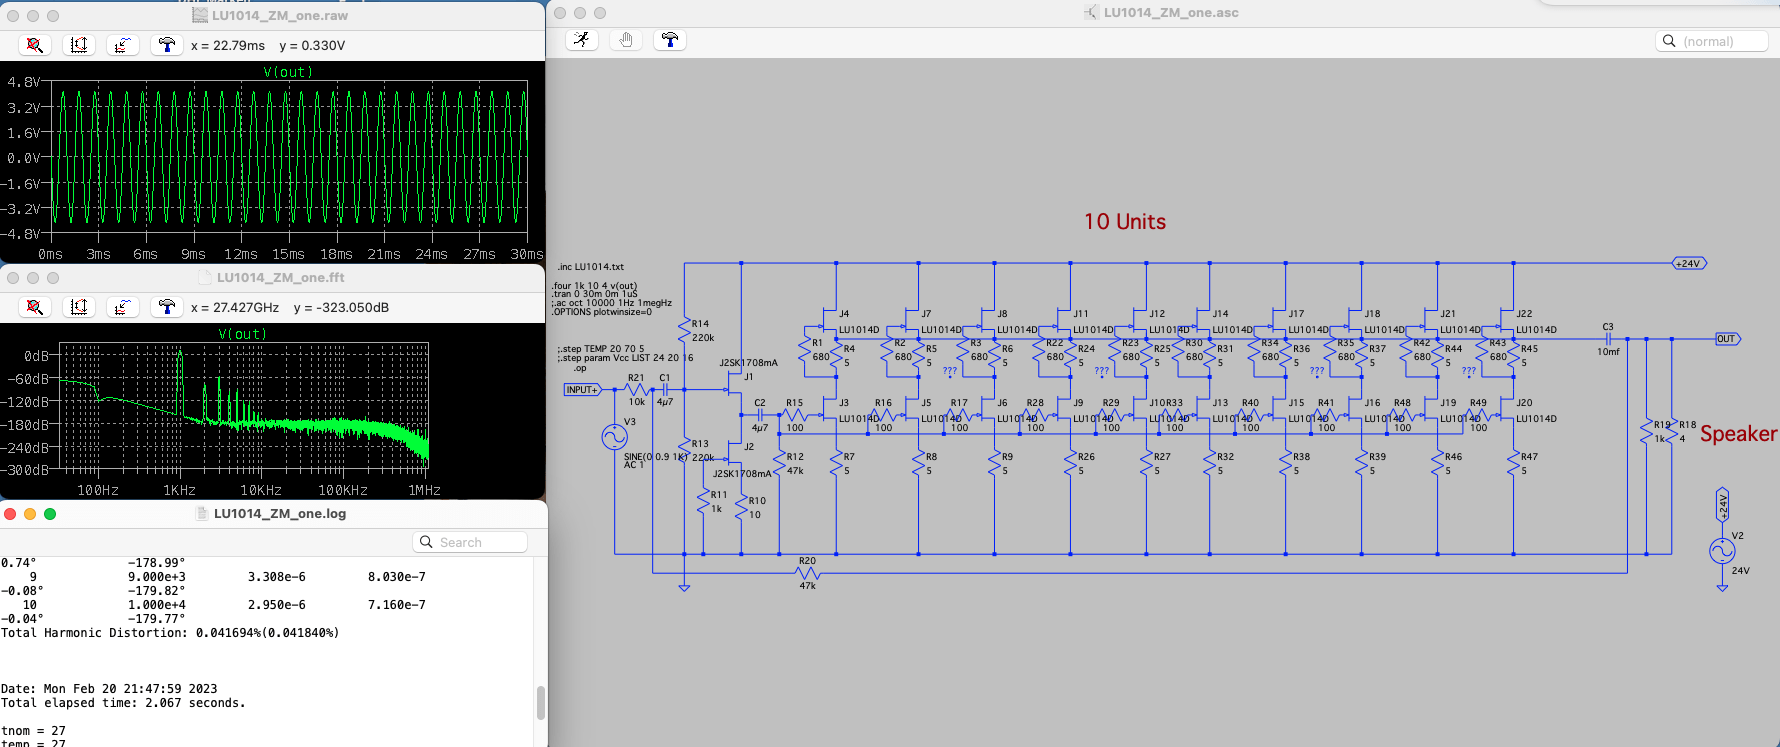Click resistor R20 47k feedback label

[807, 573]
